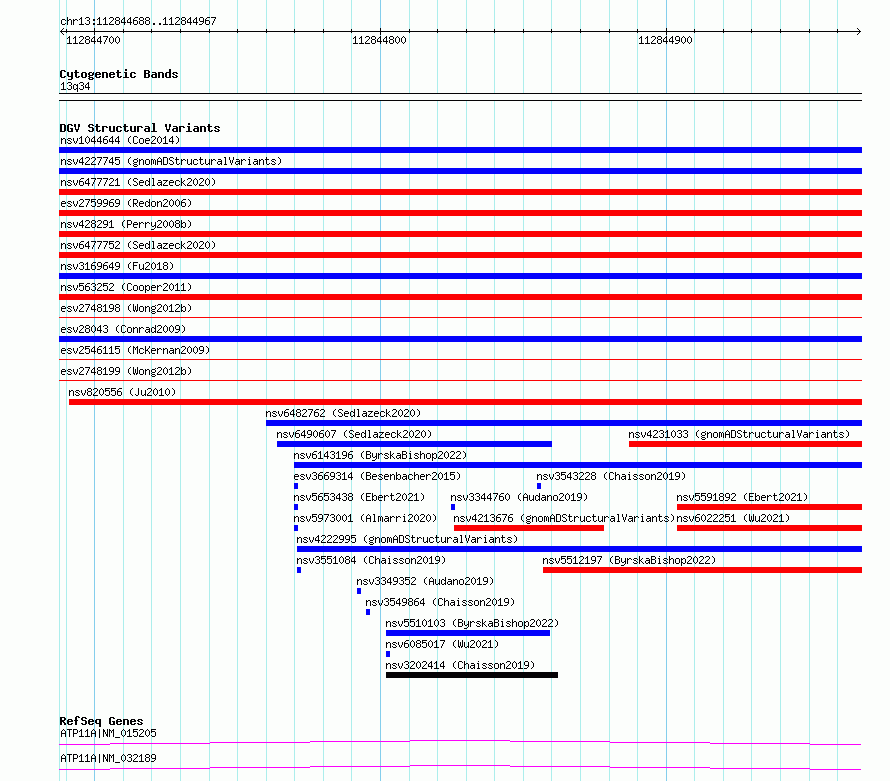Select nsv820556 (Ju2010) variant

tap(122, 392)
